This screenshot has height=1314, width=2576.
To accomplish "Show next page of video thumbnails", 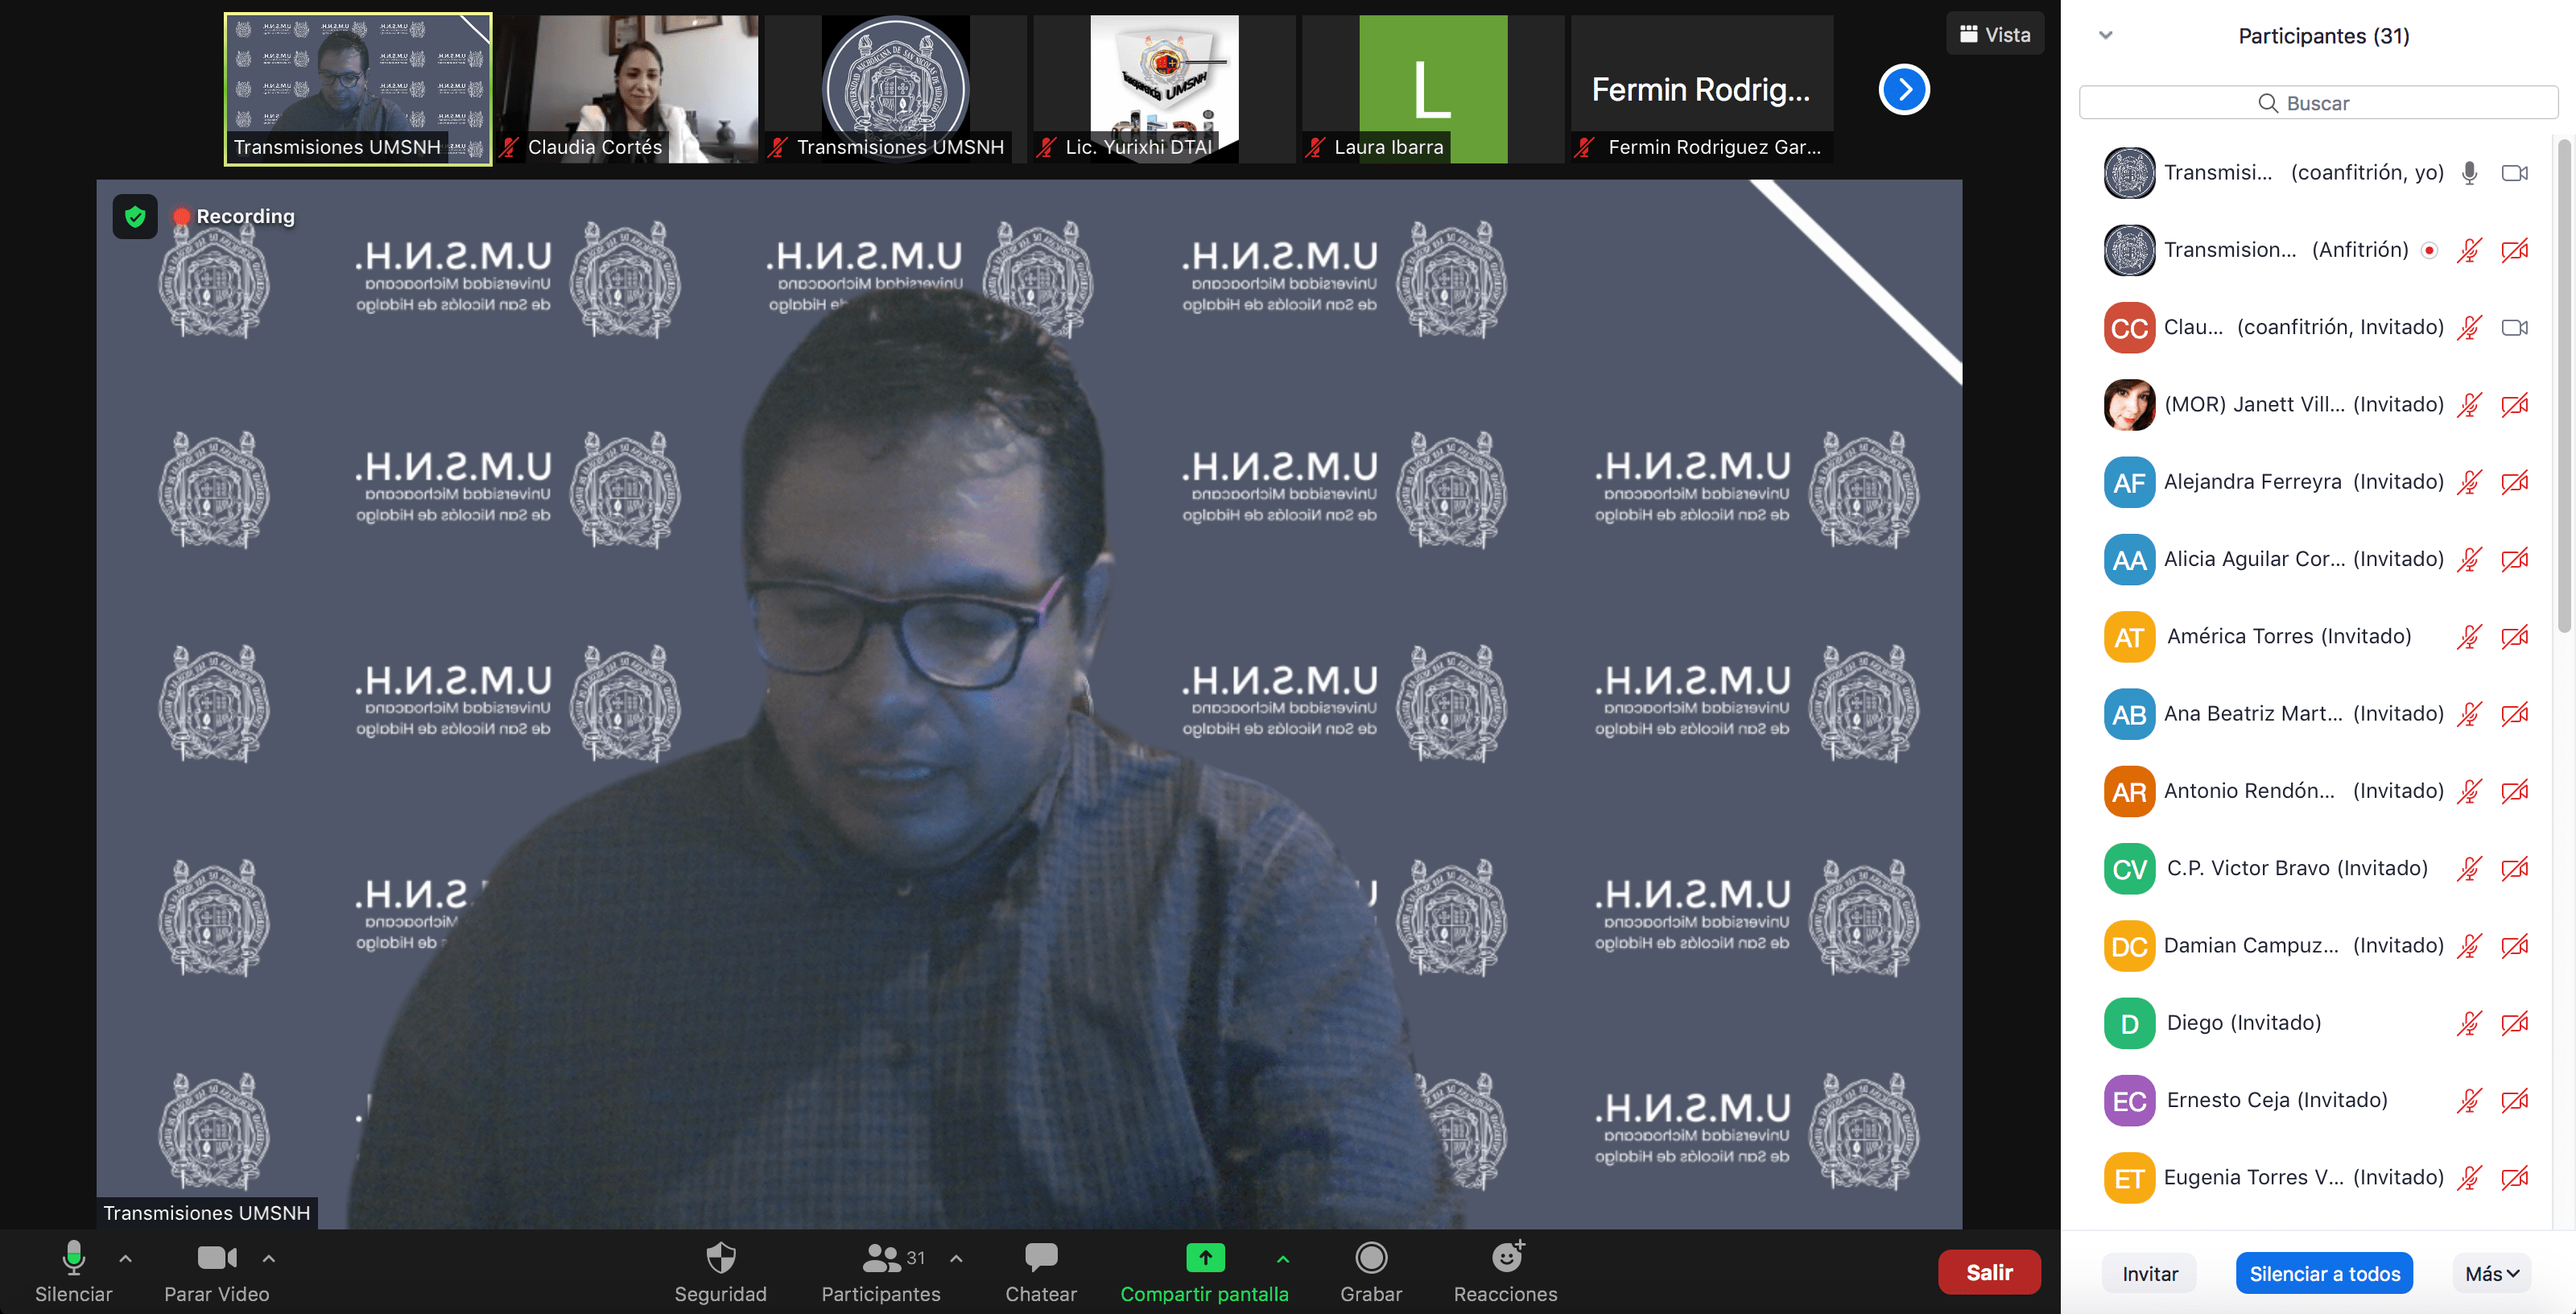I will 1904,90.
